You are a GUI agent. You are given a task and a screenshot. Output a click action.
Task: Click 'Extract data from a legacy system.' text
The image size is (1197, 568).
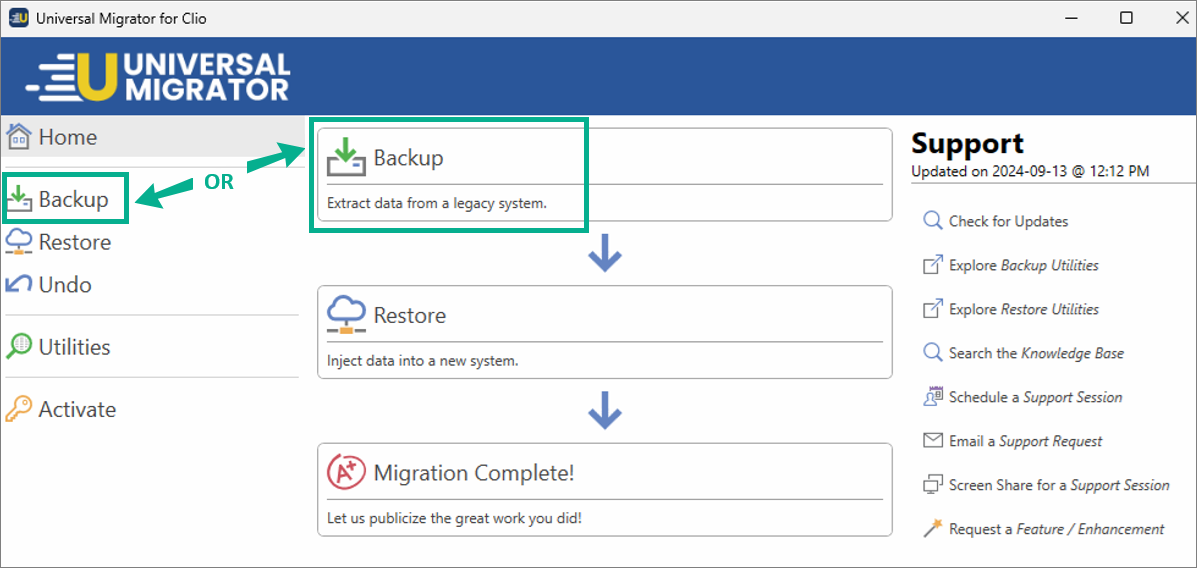(x=437, y=204)
